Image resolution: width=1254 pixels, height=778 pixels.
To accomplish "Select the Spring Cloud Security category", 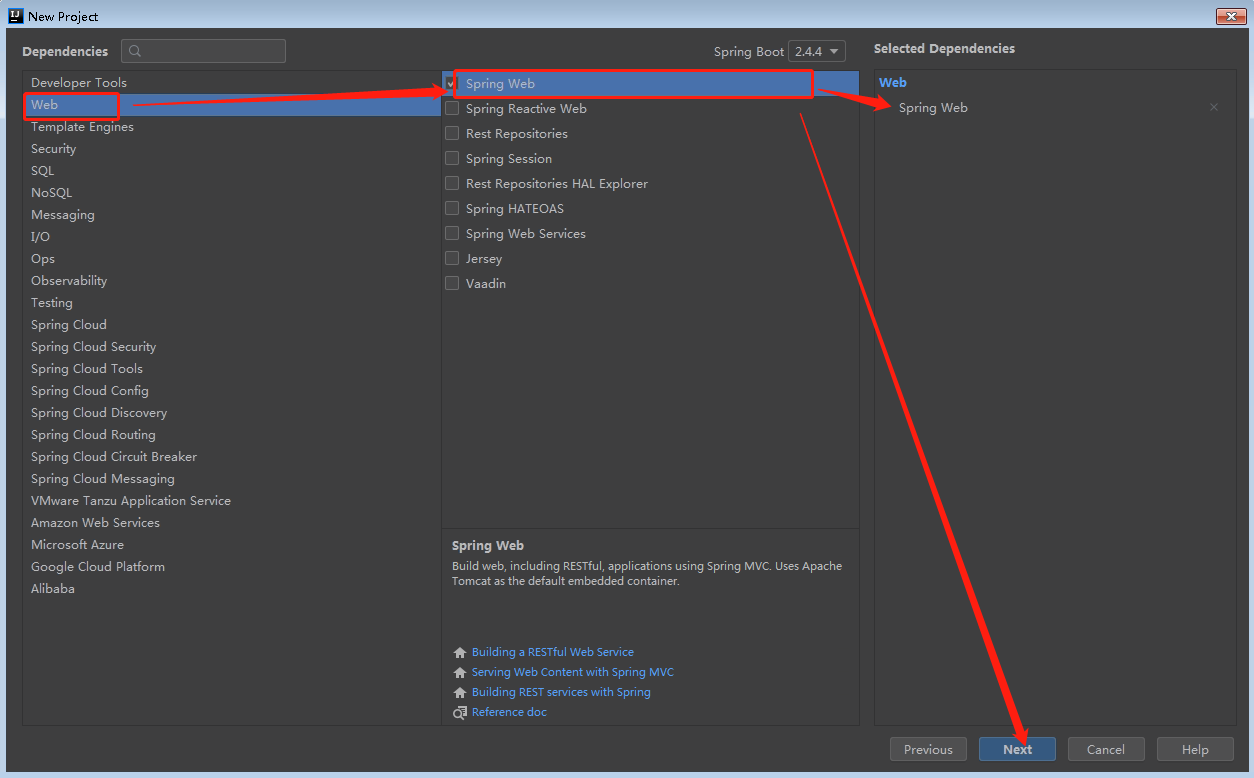I will click(x=231, y=347).
